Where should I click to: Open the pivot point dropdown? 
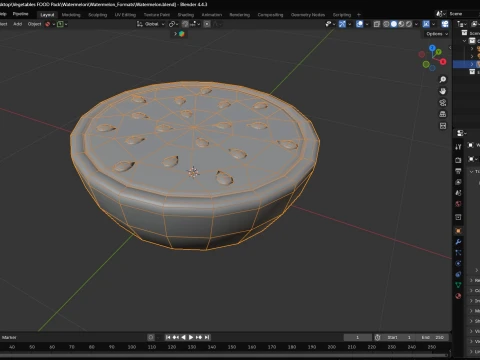[x=174, y=24]
